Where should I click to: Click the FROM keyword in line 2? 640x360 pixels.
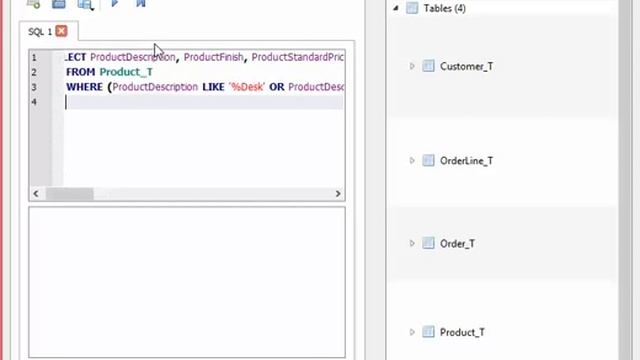80,72
